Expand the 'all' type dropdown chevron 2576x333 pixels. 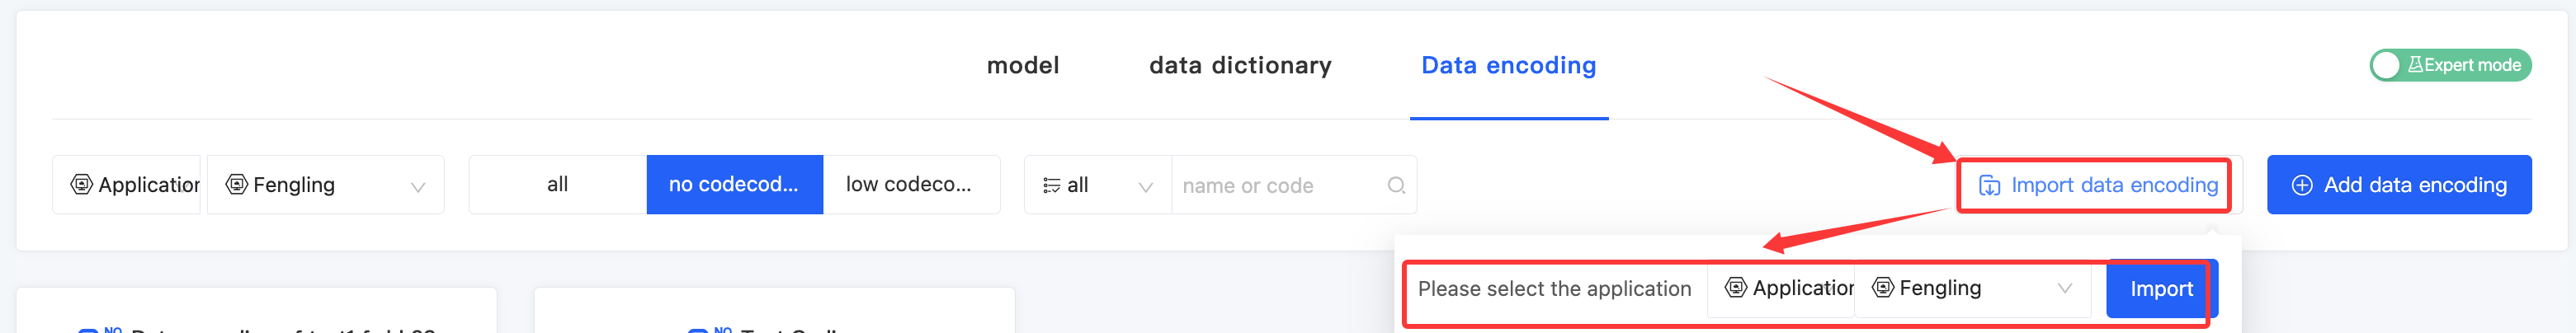[x=1146, y=186]
